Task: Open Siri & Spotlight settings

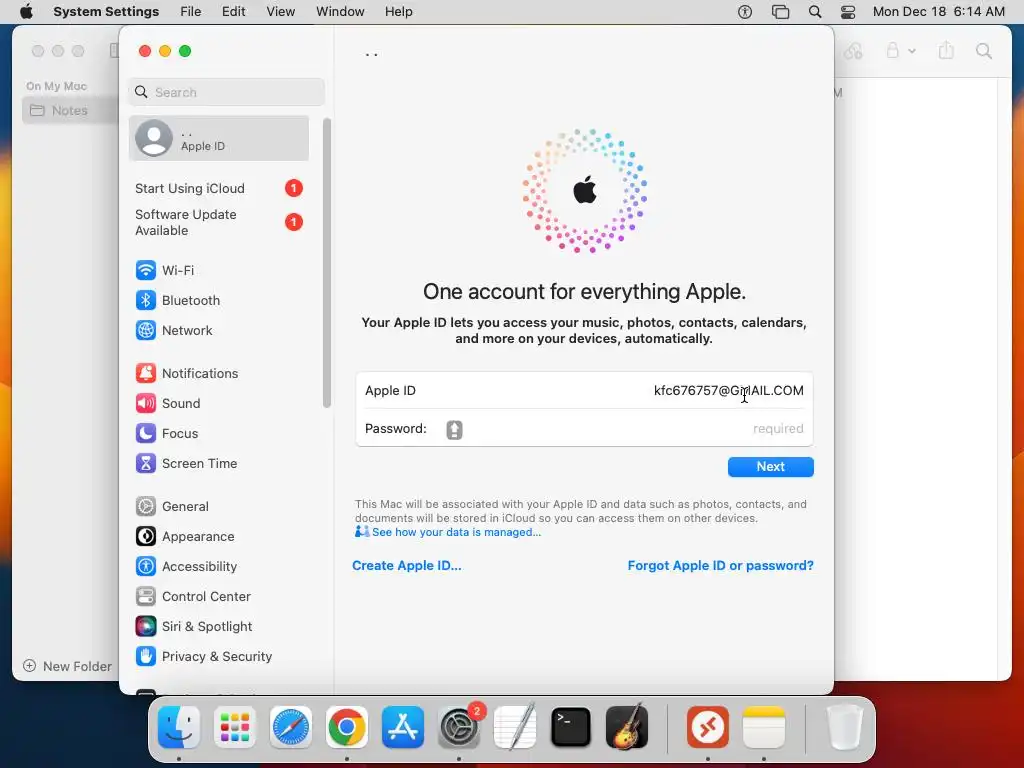Action: (194, 627)
